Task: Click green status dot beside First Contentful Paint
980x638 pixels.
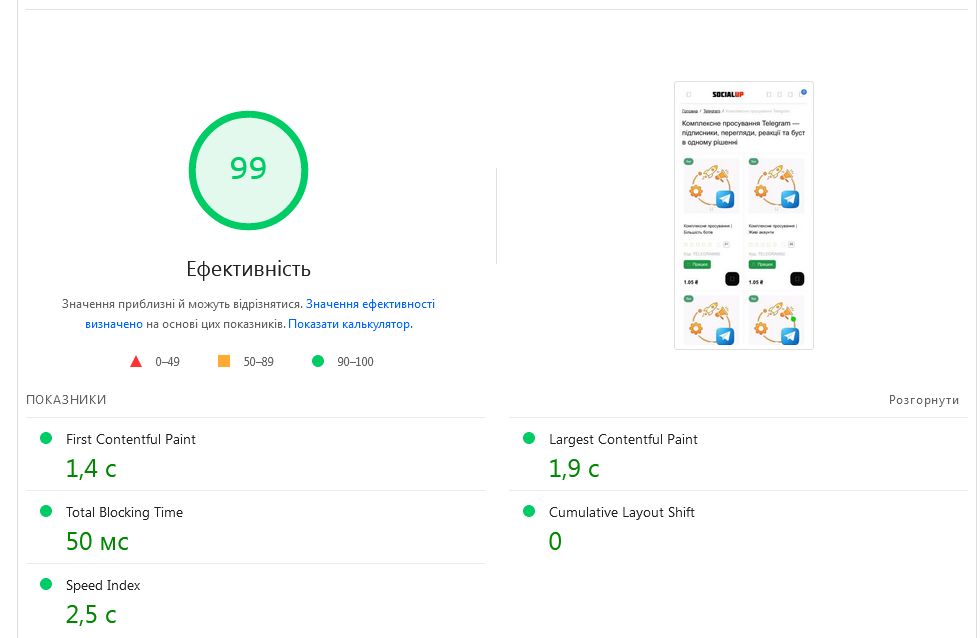Action: click(x=45, y=438)
